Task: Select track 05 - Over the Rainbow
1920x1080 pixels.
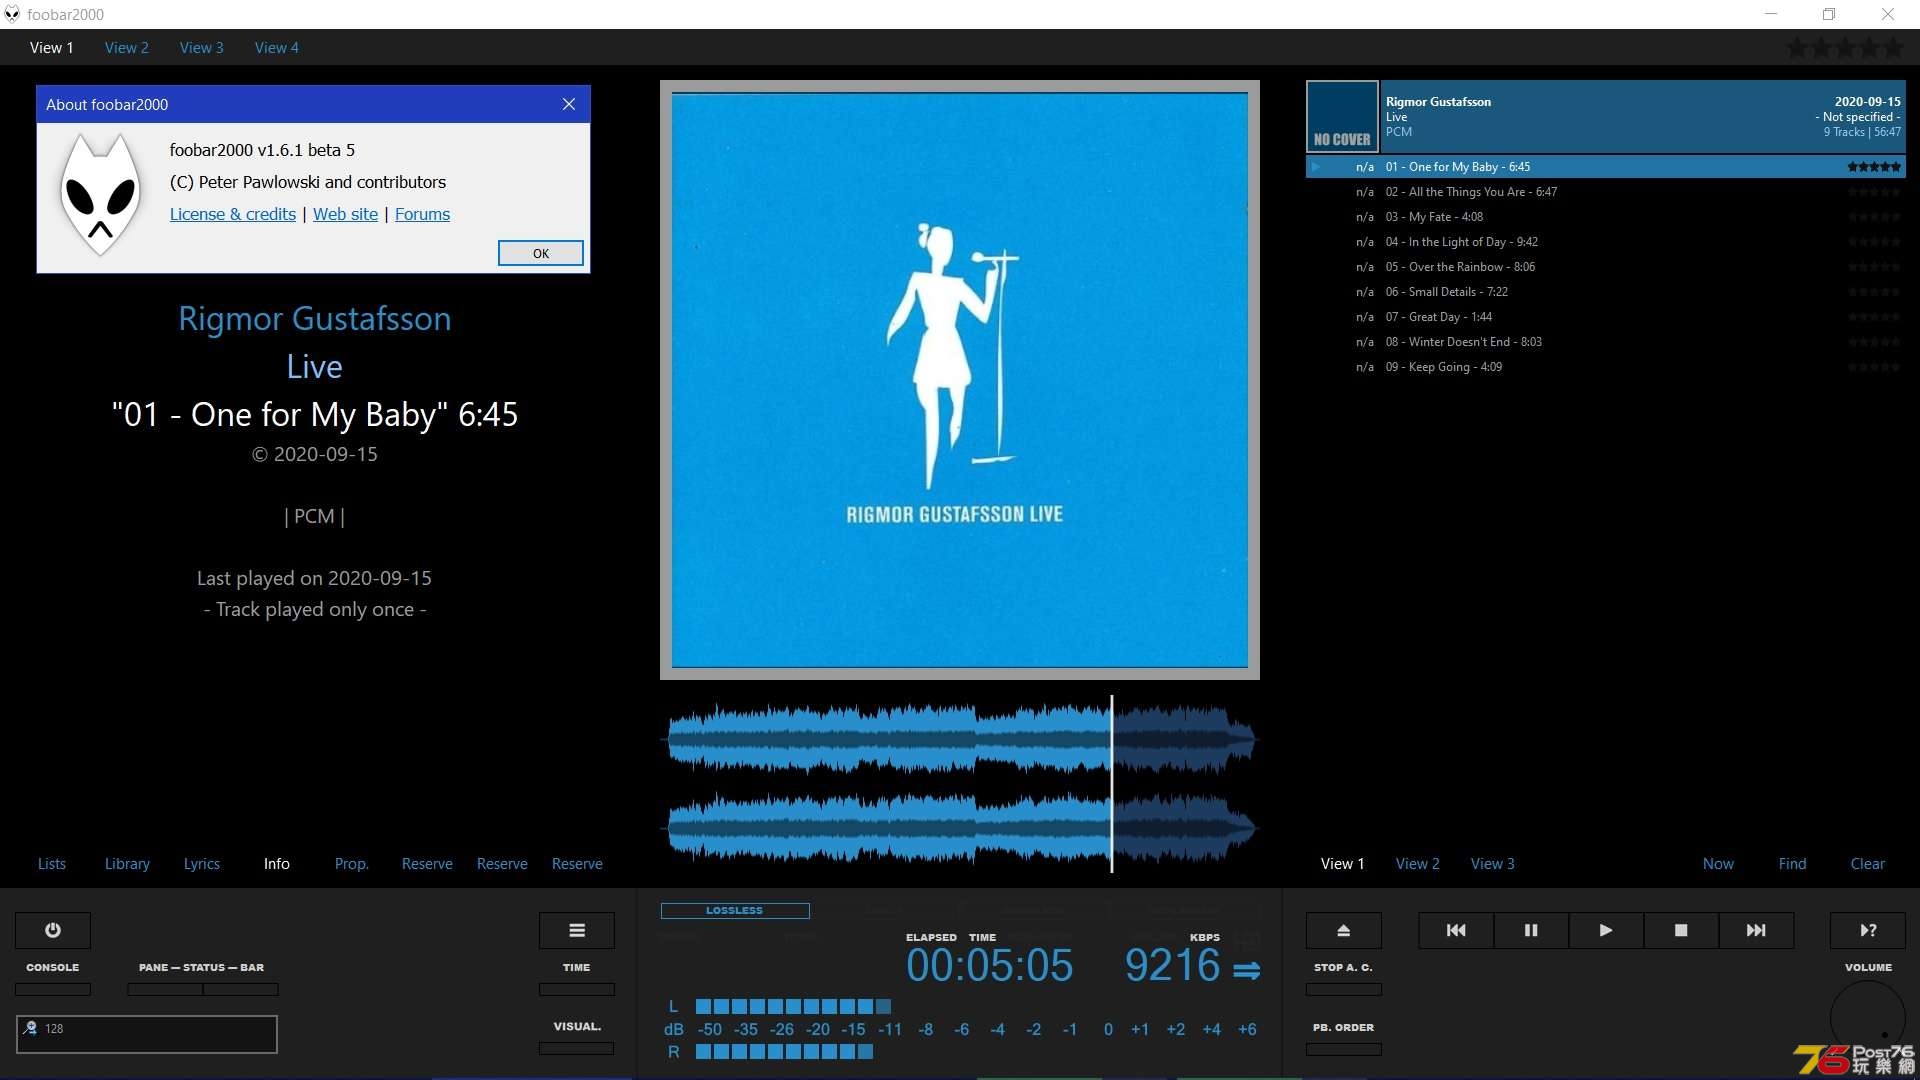Action: (x=1606, y=267)
